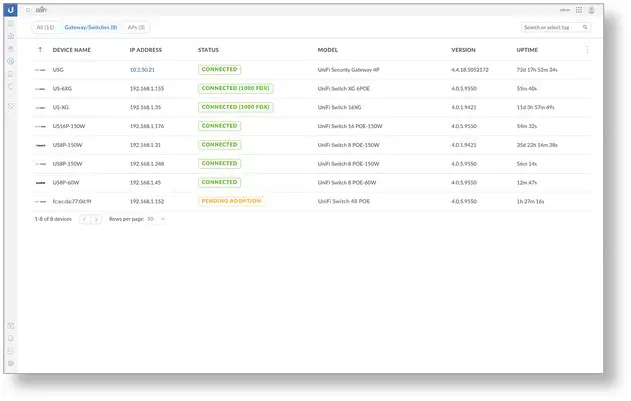Click the US-XG device icon
631x401 pixels.
(x=40, y=108)
